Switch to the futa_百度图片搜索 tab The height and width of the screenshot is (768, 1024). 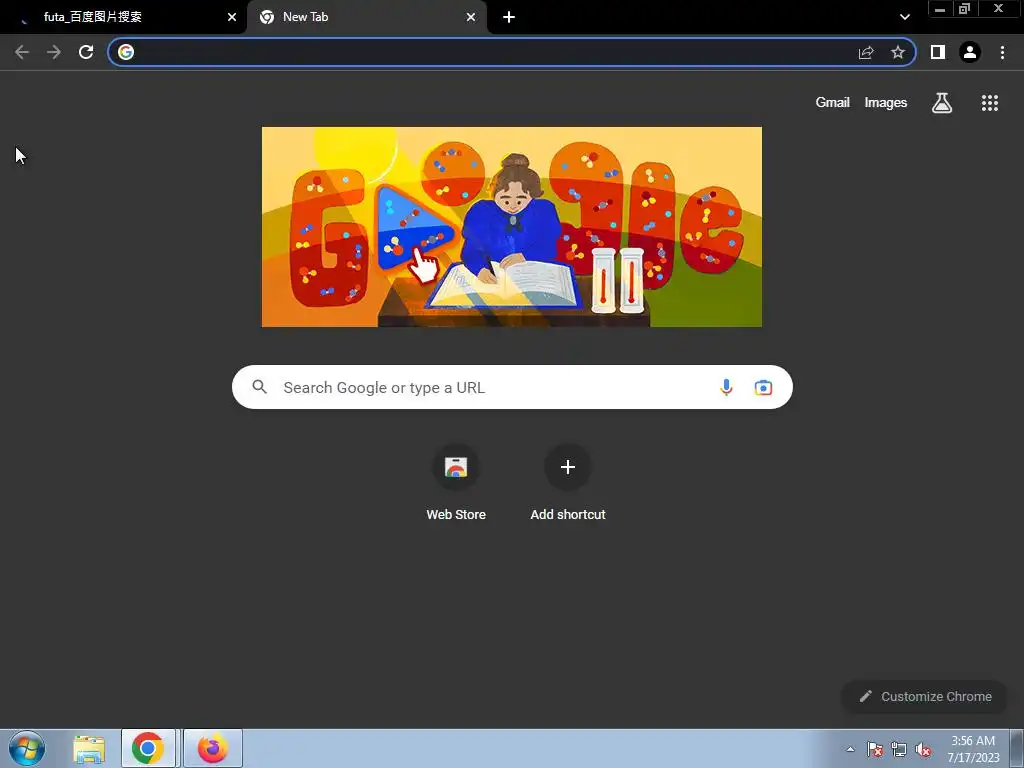point(123,17)
